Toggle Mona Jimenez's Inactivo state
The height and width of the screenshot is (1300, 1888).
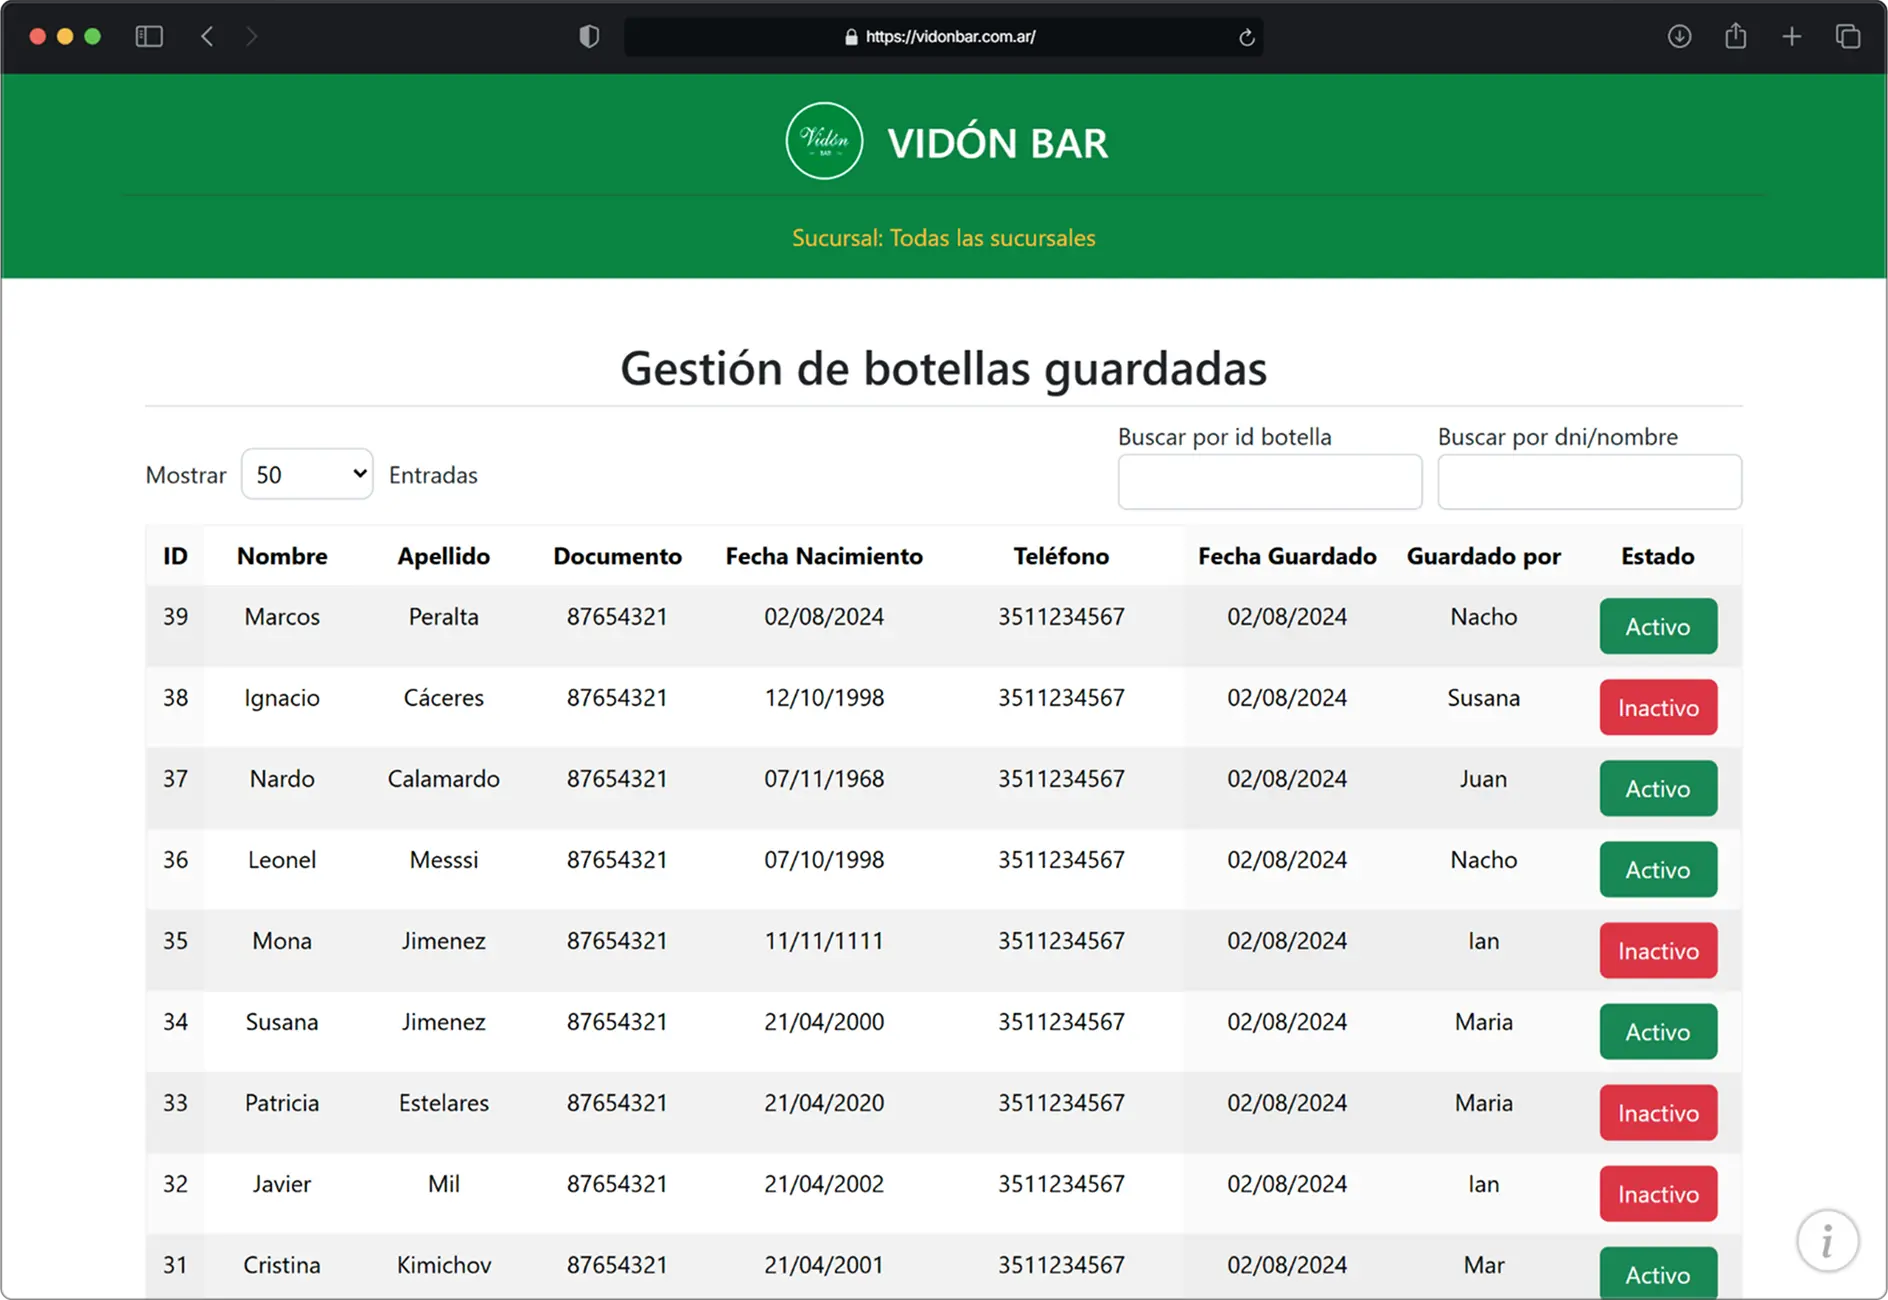pos(1657,950)
